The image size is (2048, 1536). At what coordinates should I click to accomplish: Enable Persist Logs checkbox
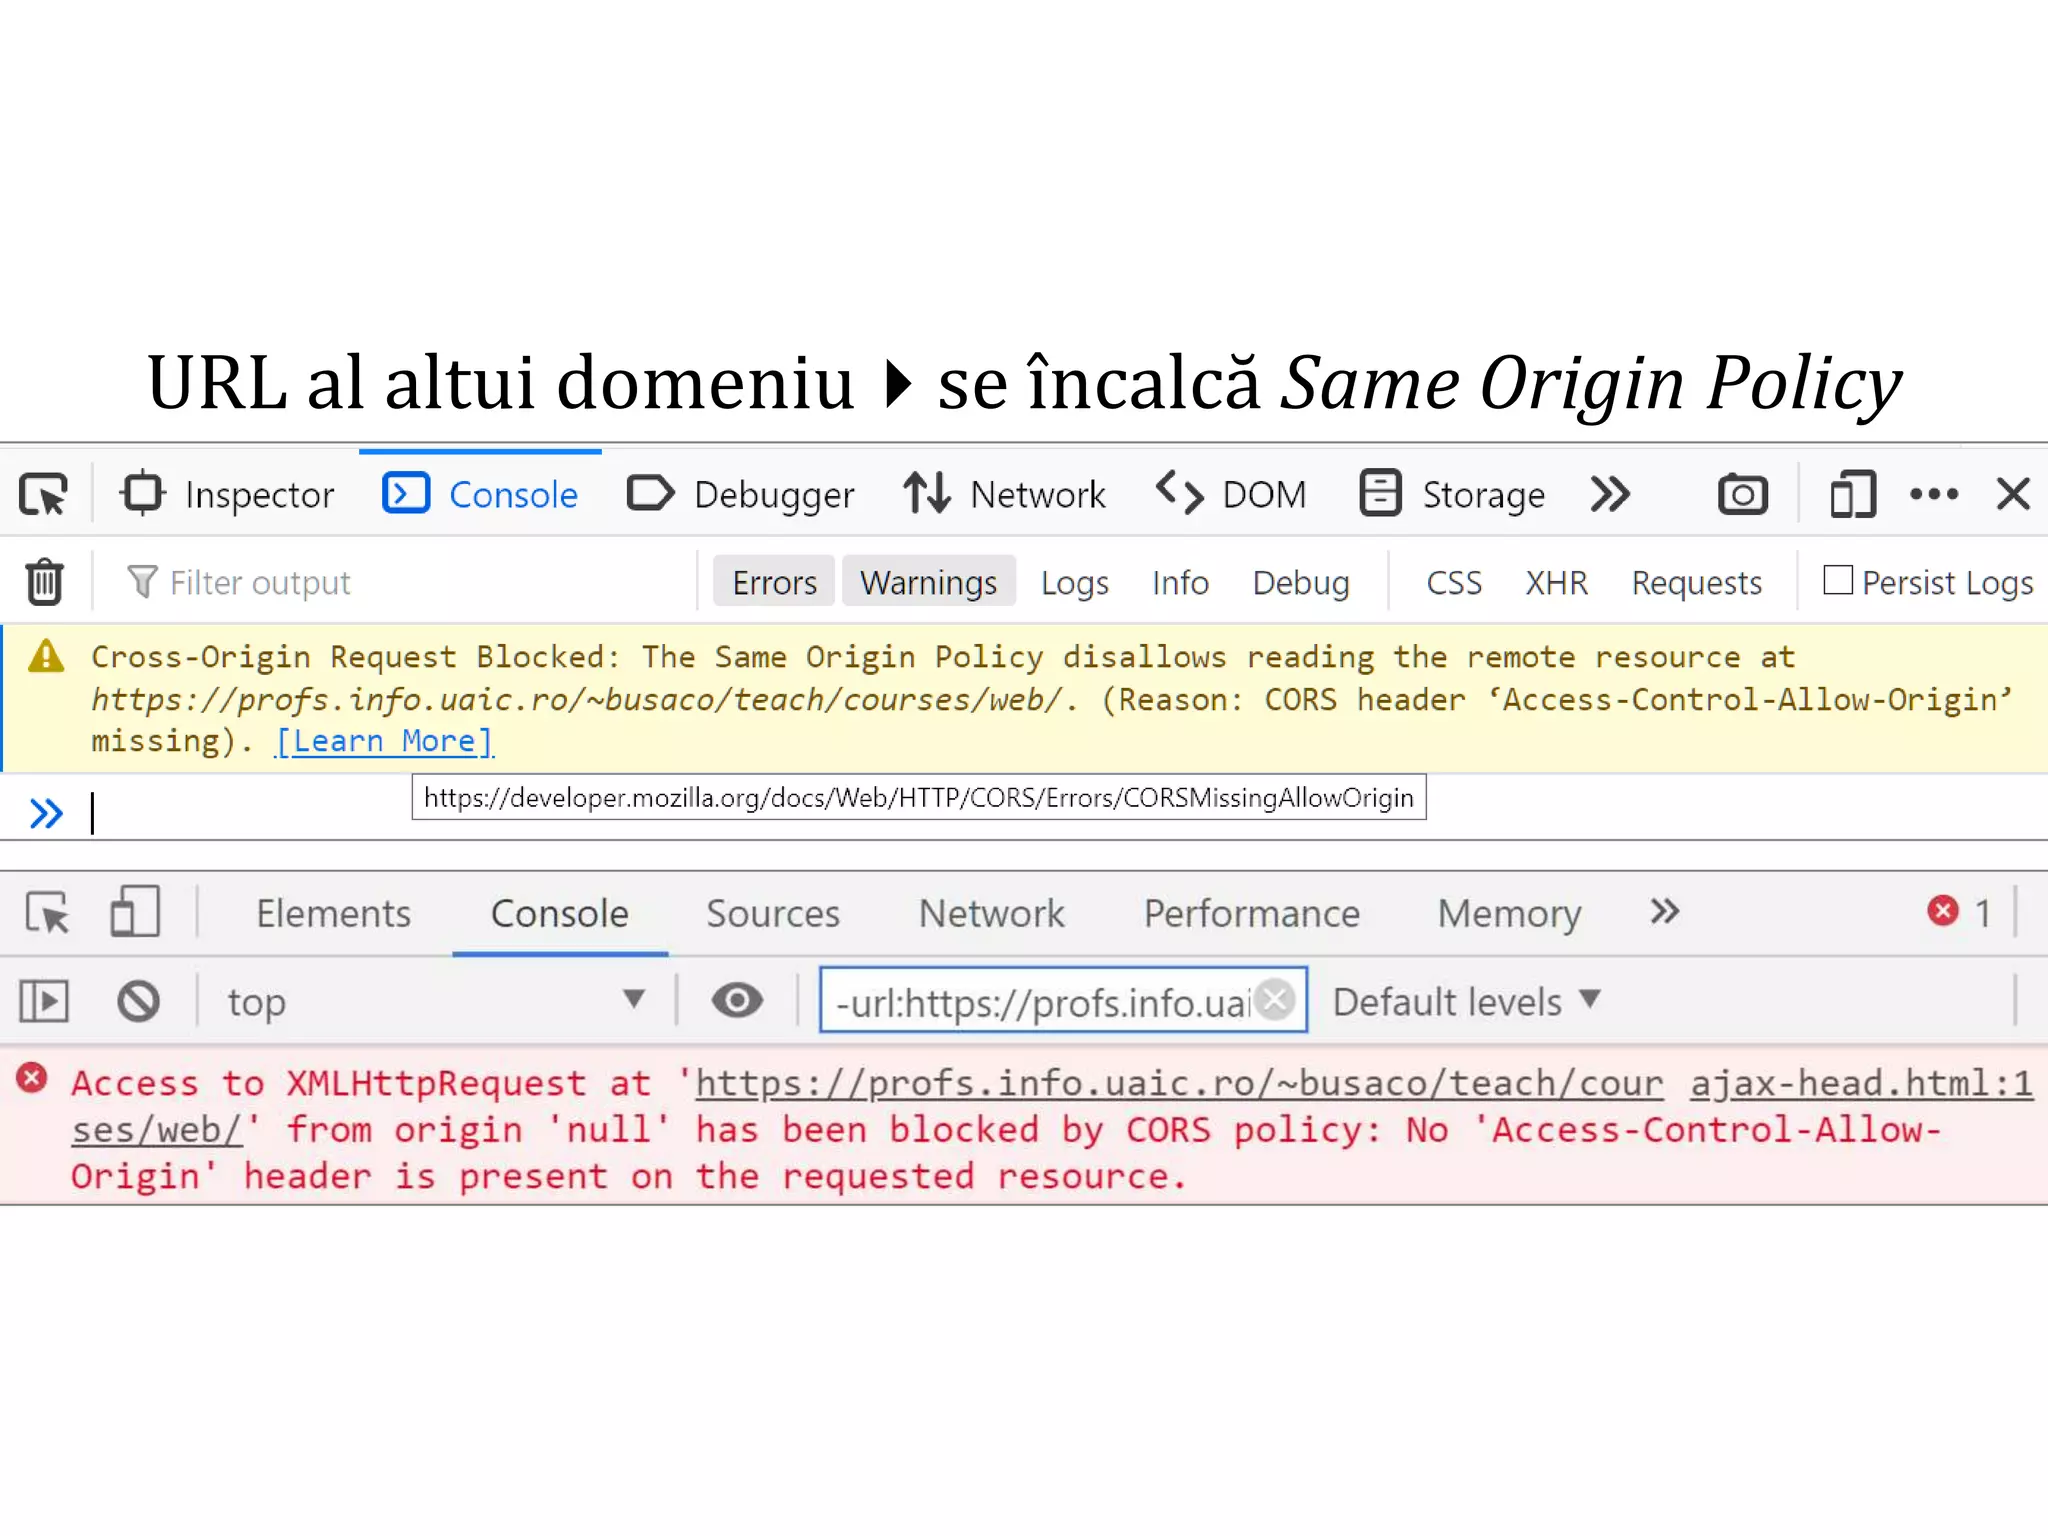pos(1838,581)
